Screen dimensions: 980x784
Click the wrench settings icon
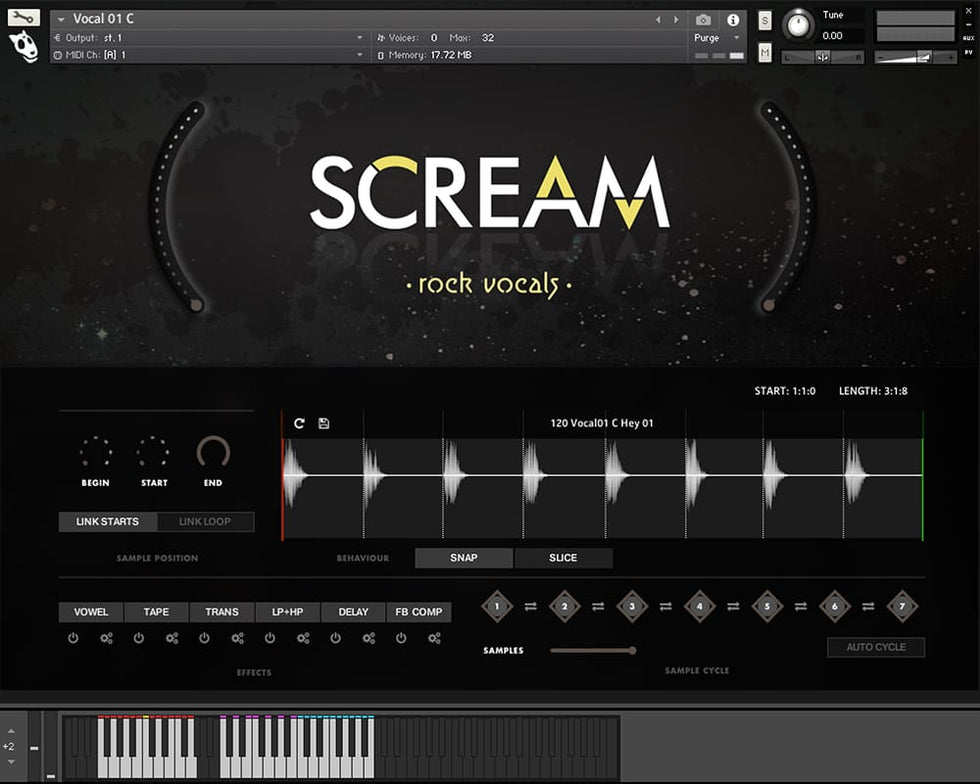point(23,17)
